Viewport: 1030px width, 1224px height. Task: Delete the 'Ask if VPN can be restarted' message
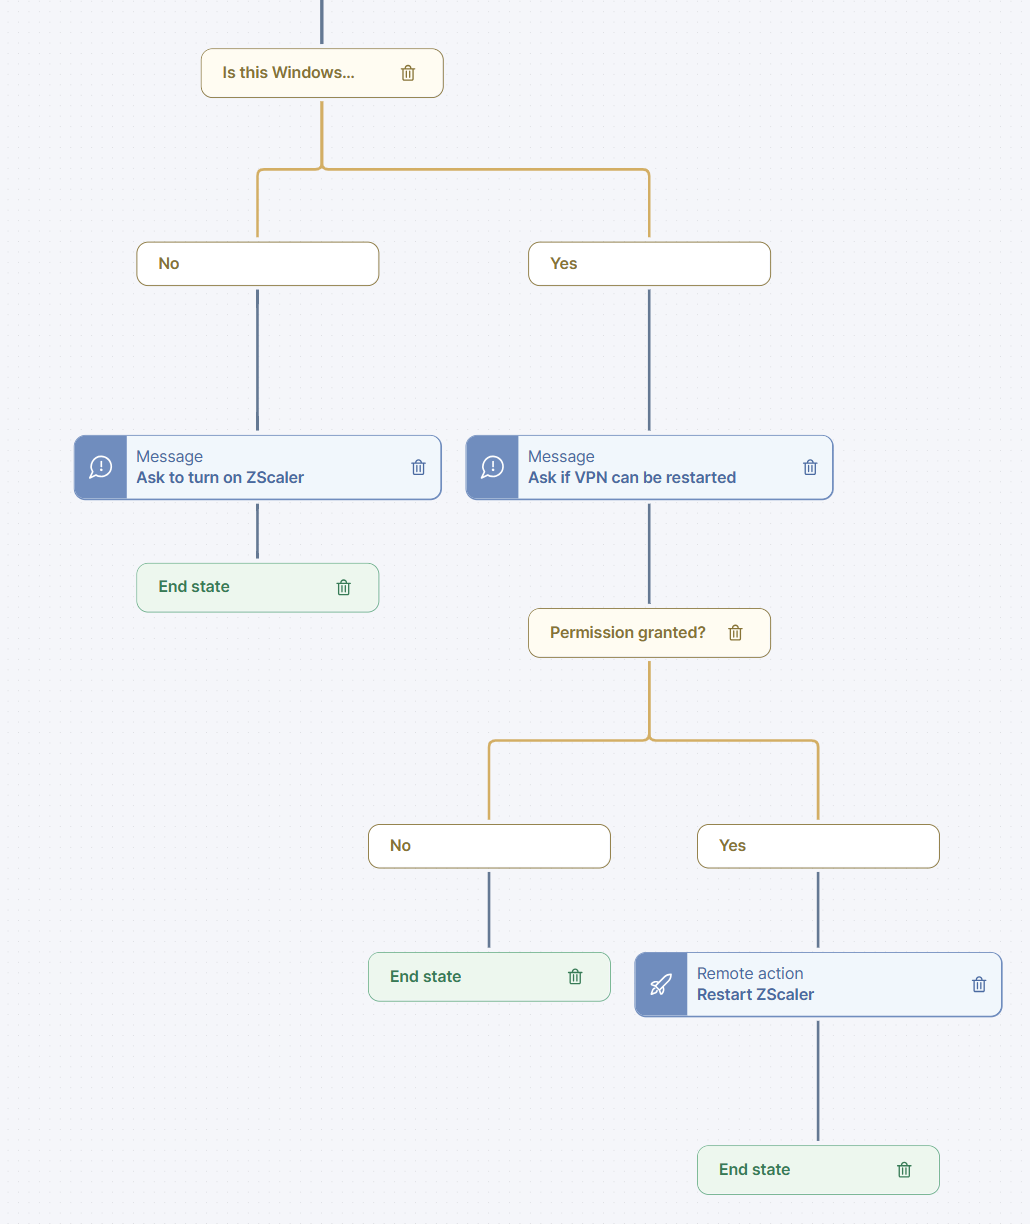pos(811,467)
